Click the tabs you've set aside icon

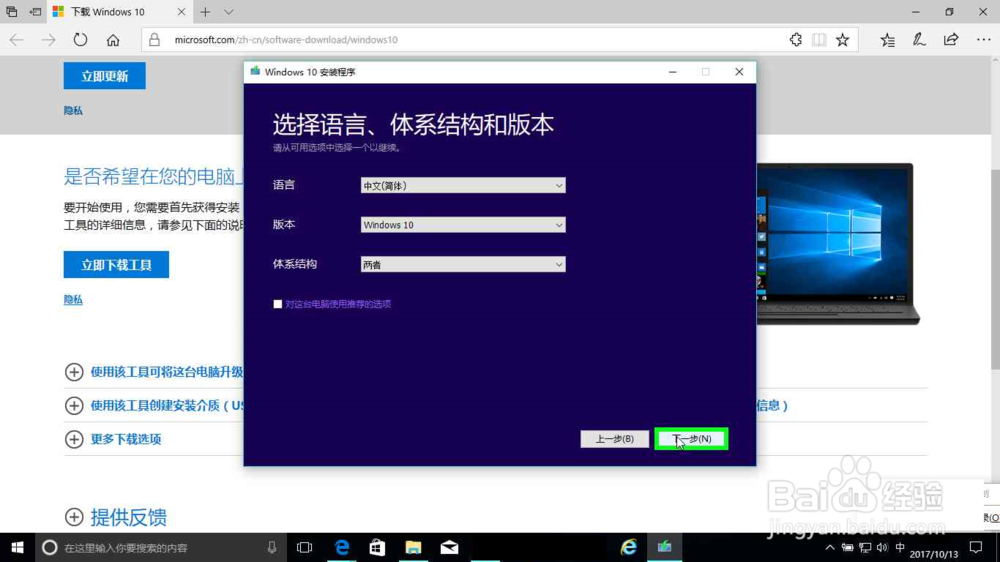click(x=11, y=11)
